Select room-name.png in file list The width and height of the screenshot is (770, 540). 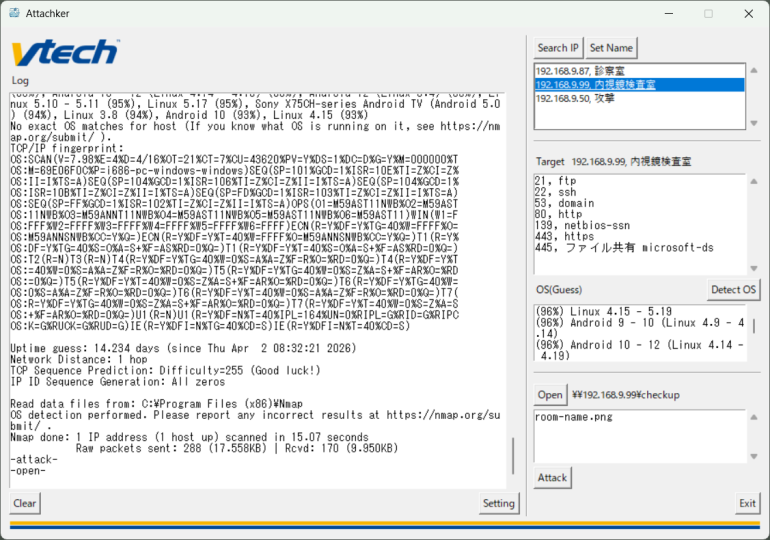[574, 416]
